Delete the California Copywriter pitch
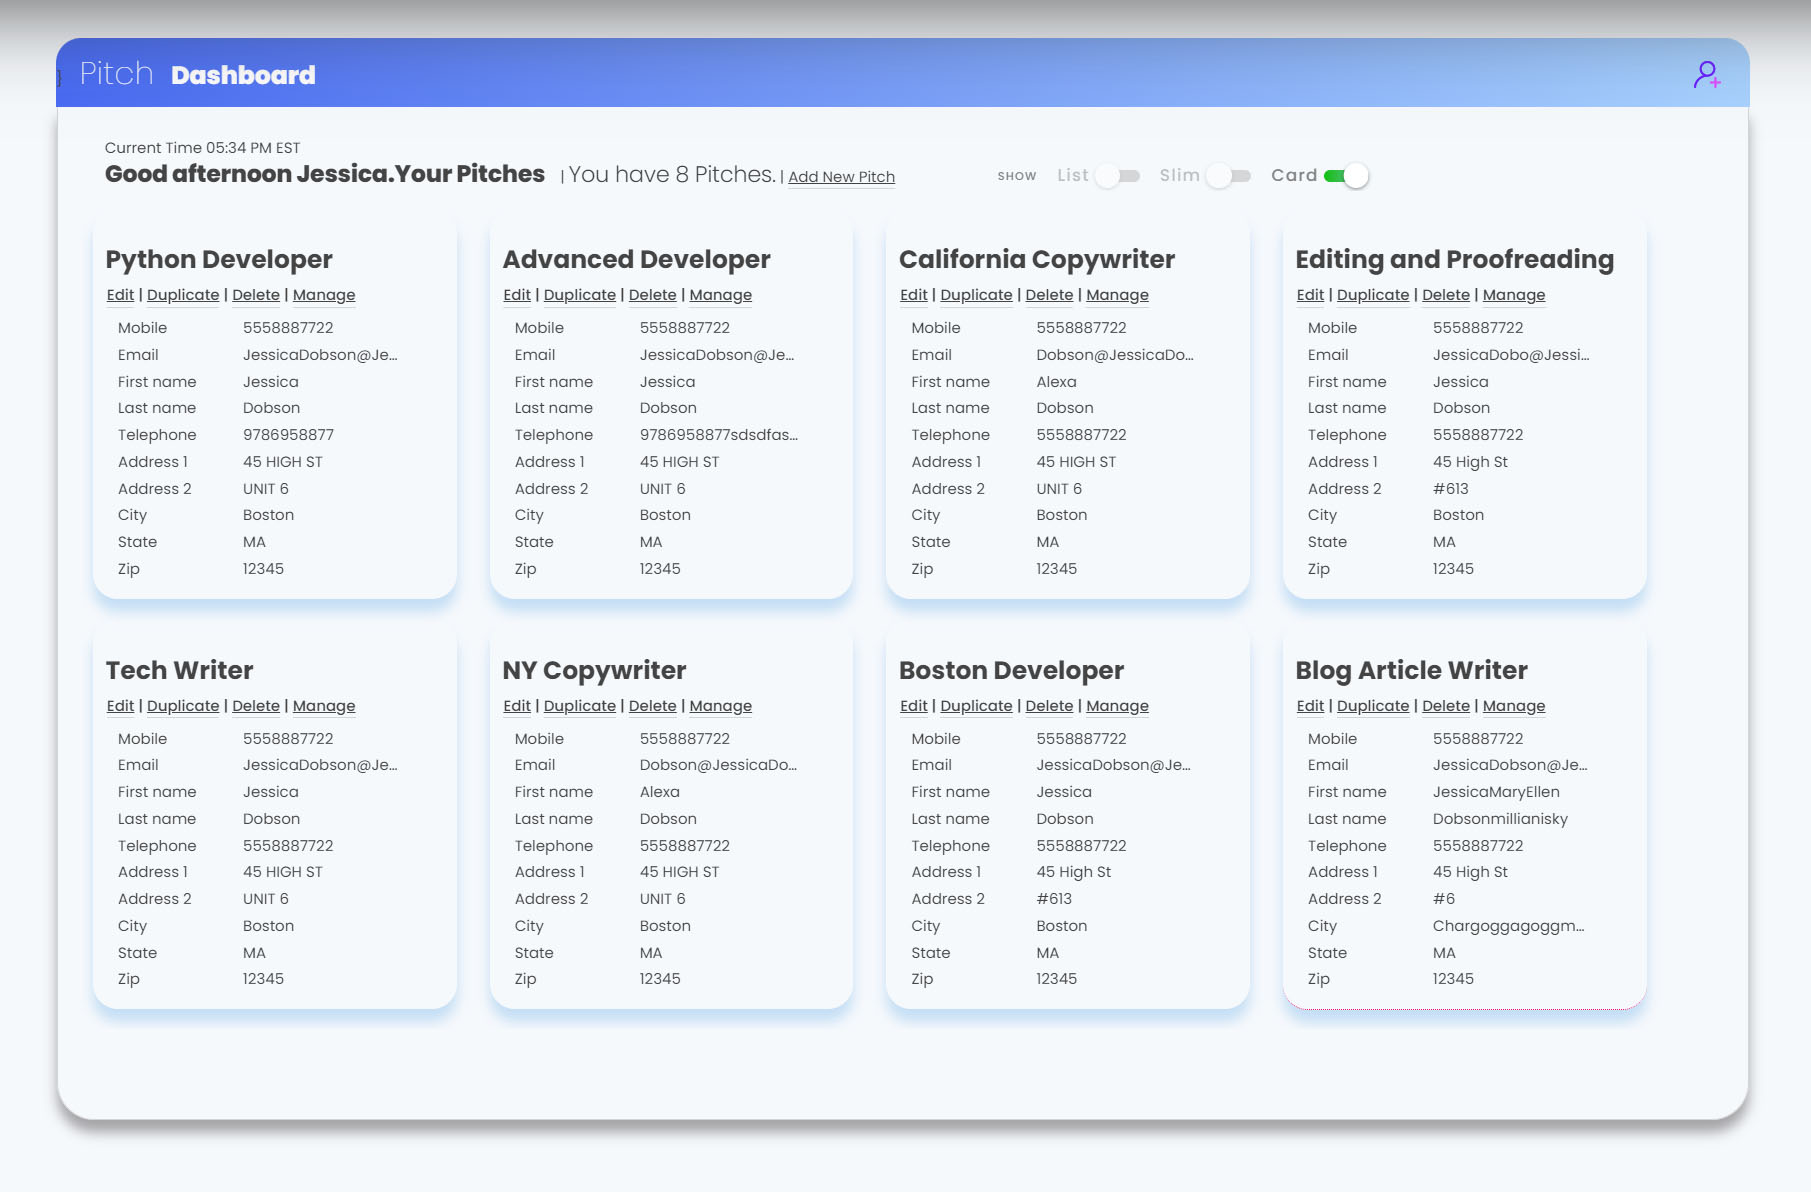Image resolution: width=1811 pixels, height=1192 pixels. [1049, 295]
